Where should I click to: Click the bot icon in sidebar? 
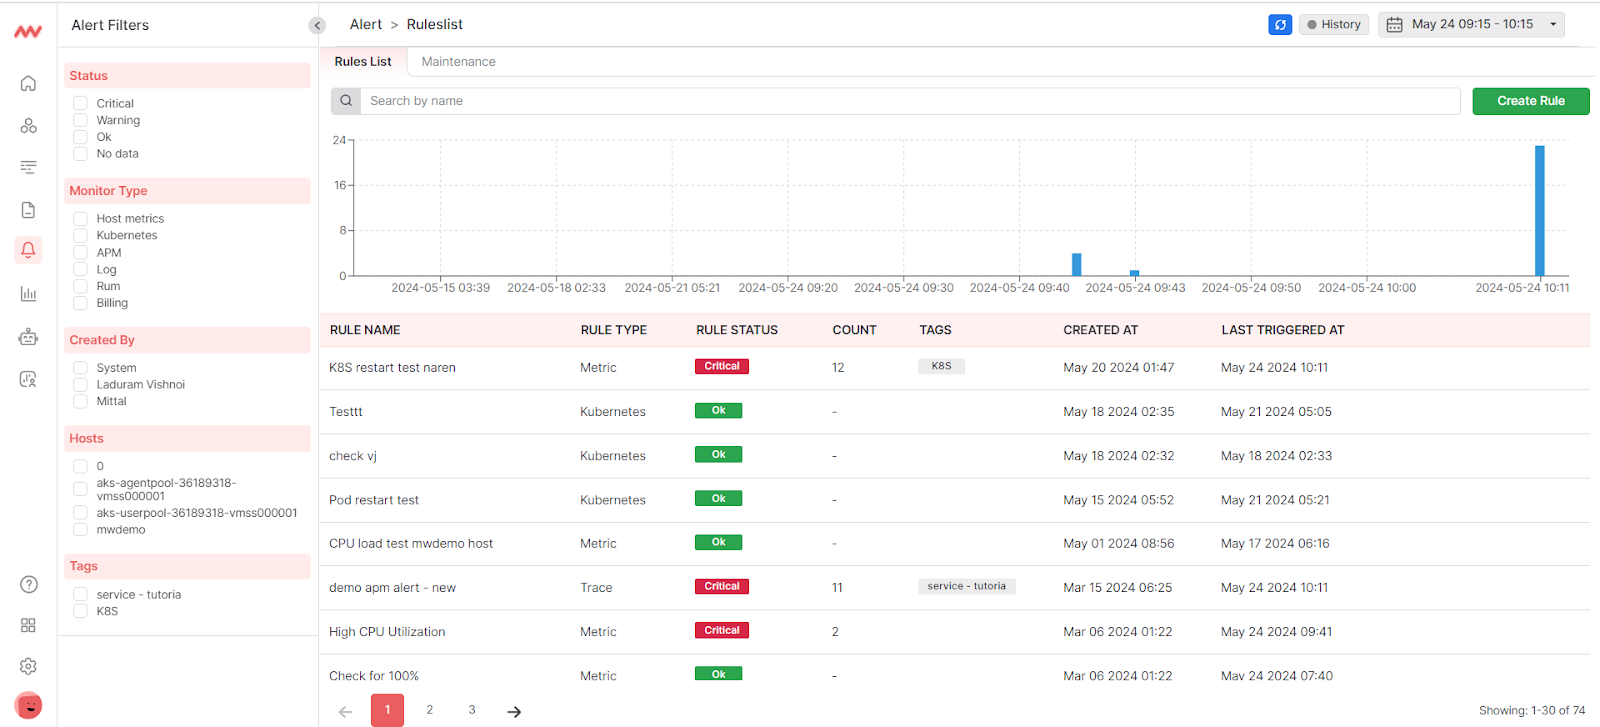pyautogui.click(x=28, y=337)
